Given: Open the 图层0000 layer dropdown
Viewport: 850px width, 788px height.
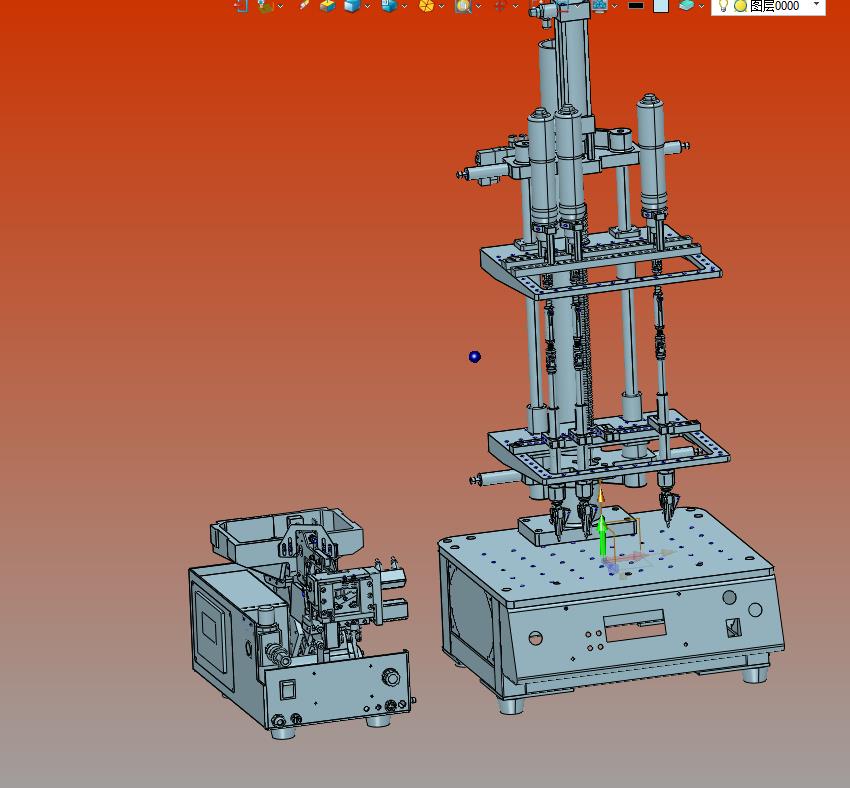Looking at the screenshot, I should (x=816, y=4).
